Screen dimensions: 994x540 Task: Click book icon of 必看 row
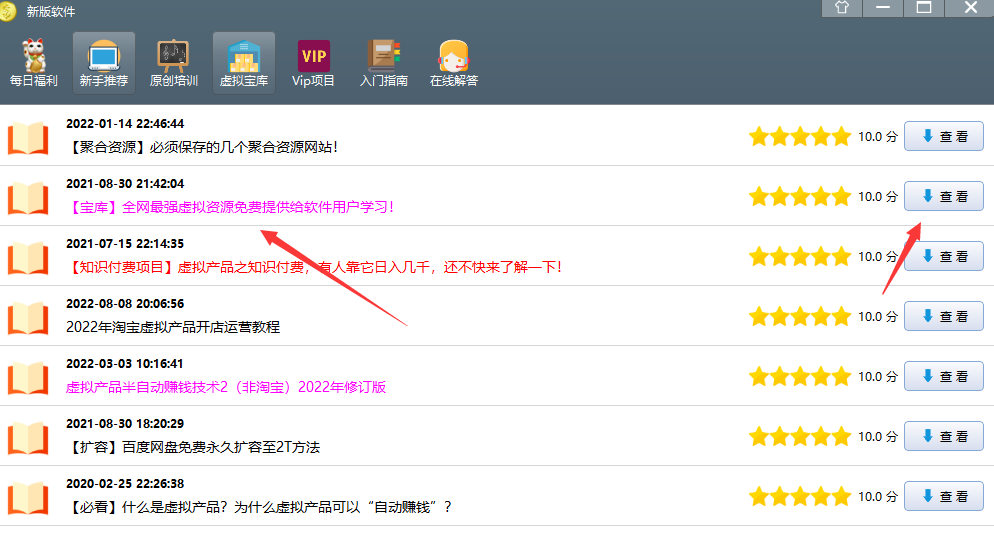click(28, 498)
